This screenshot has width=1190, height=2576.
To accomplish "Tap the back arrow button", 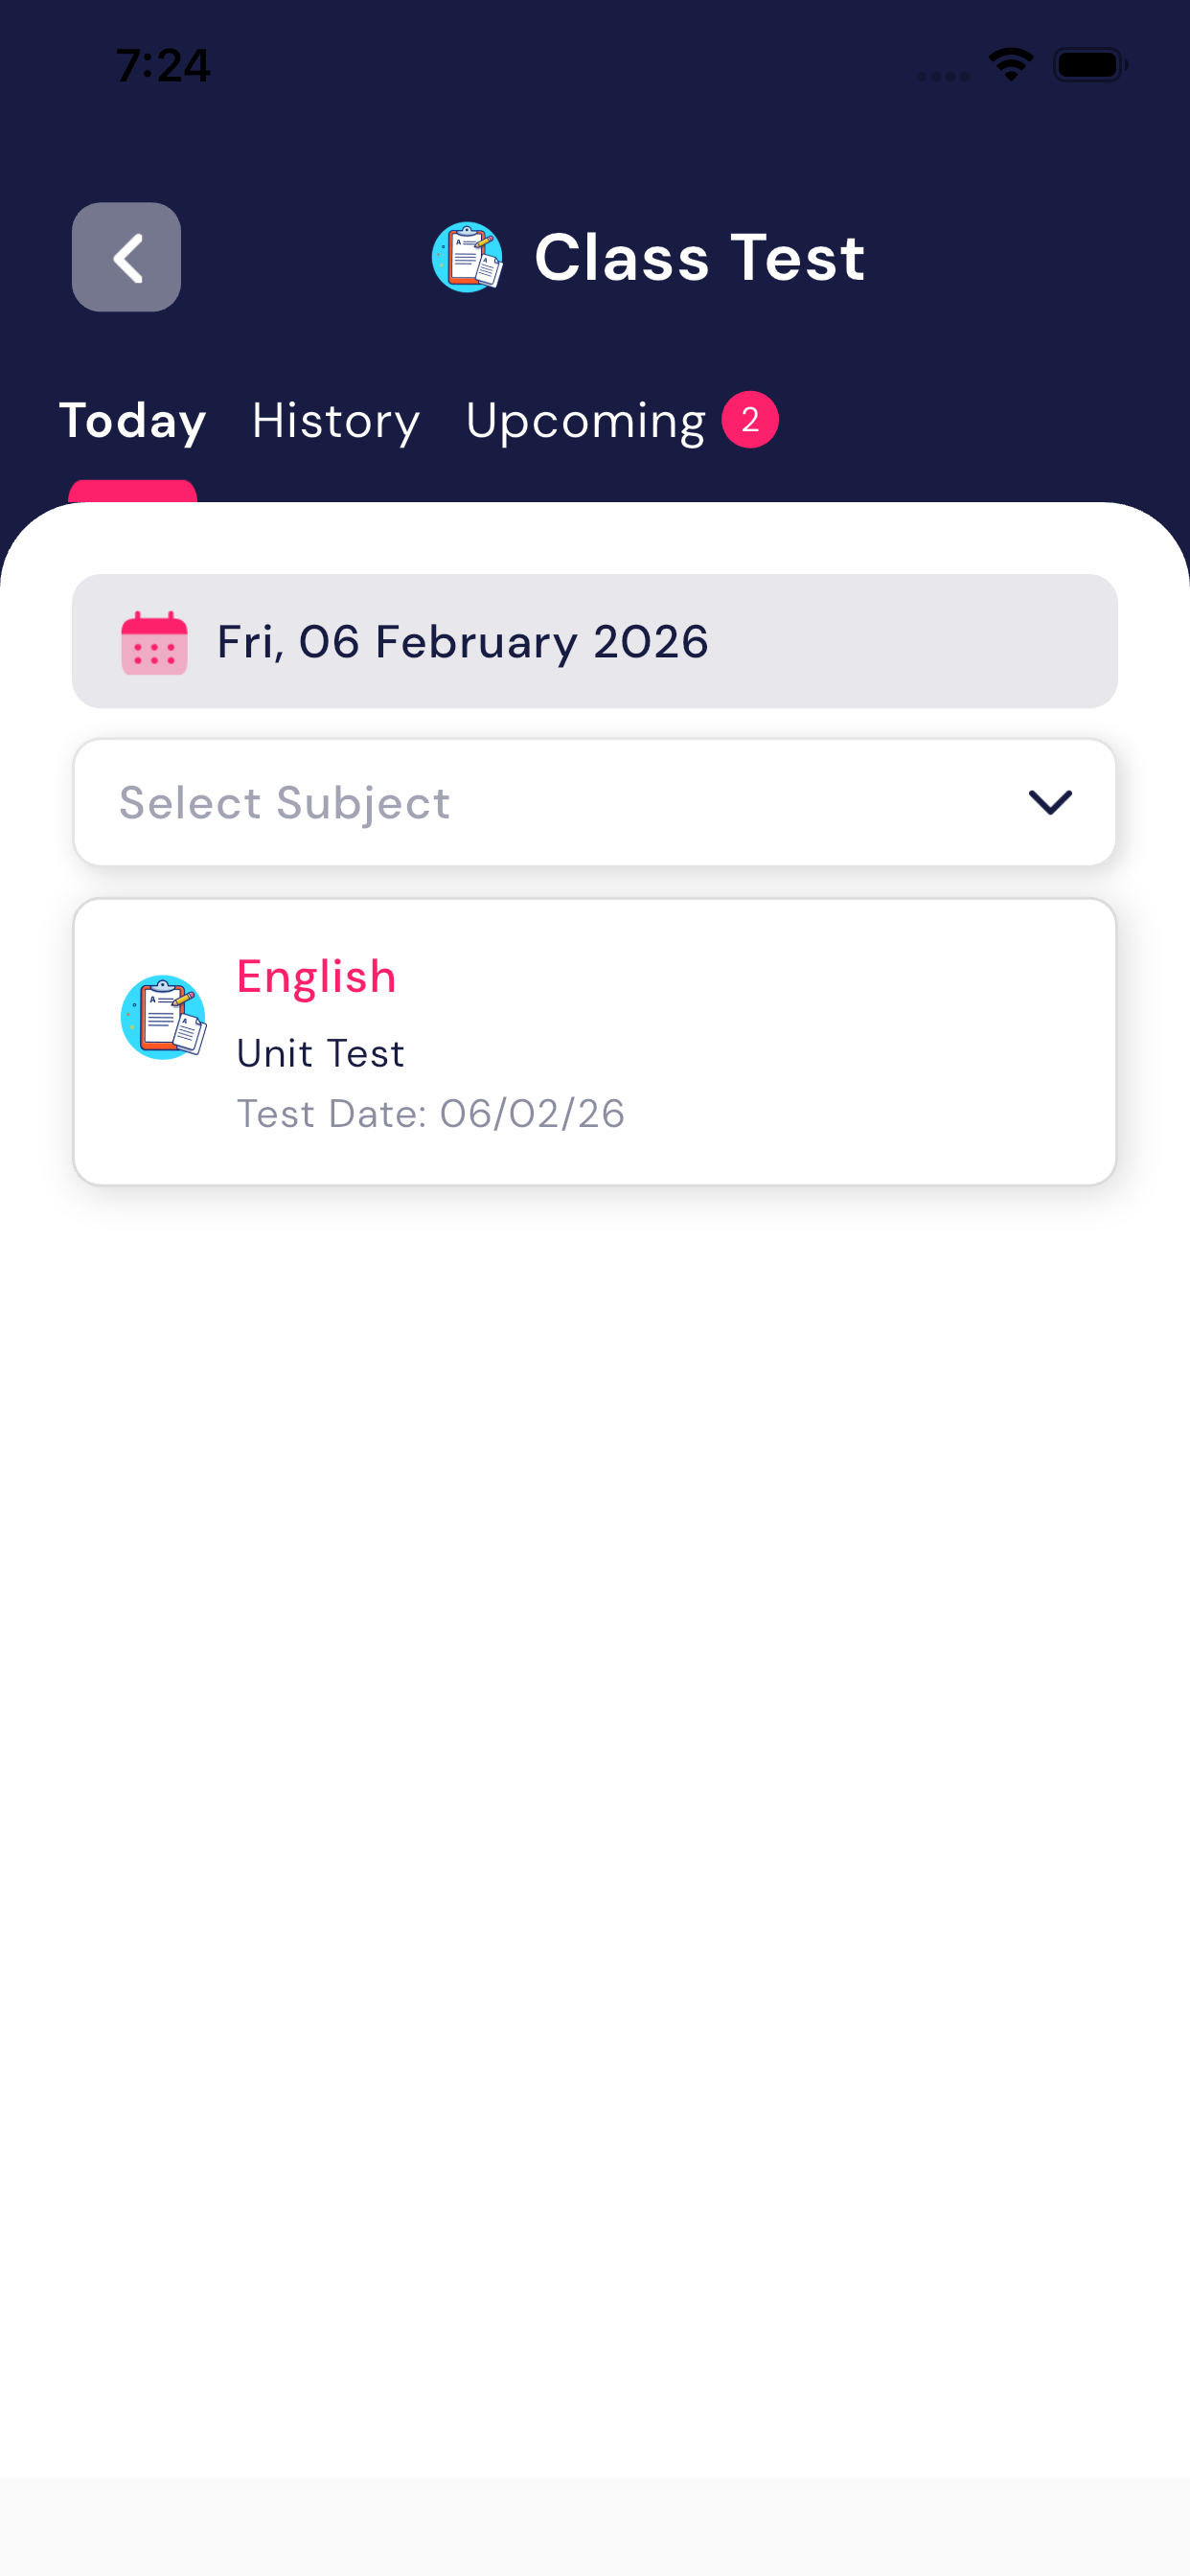I will pos(126,257).
